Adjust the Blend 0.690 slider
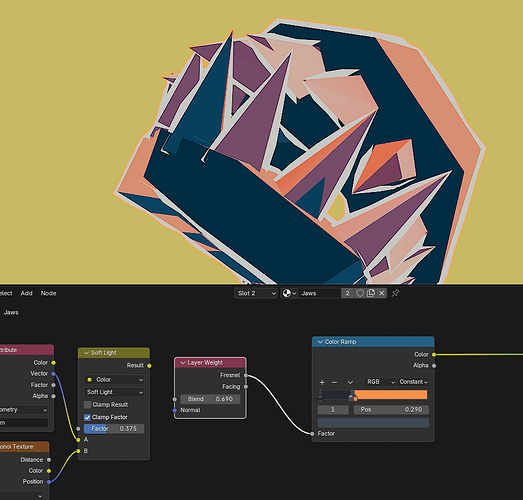The image size is (523, 500). 210,399
